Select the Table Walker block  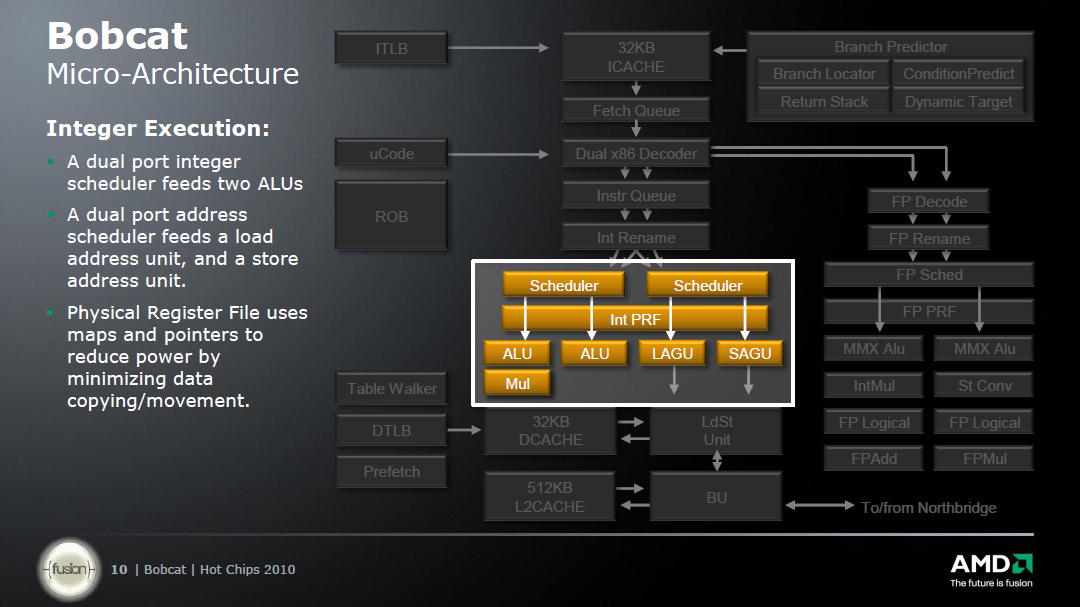click(x=391, y=389)
